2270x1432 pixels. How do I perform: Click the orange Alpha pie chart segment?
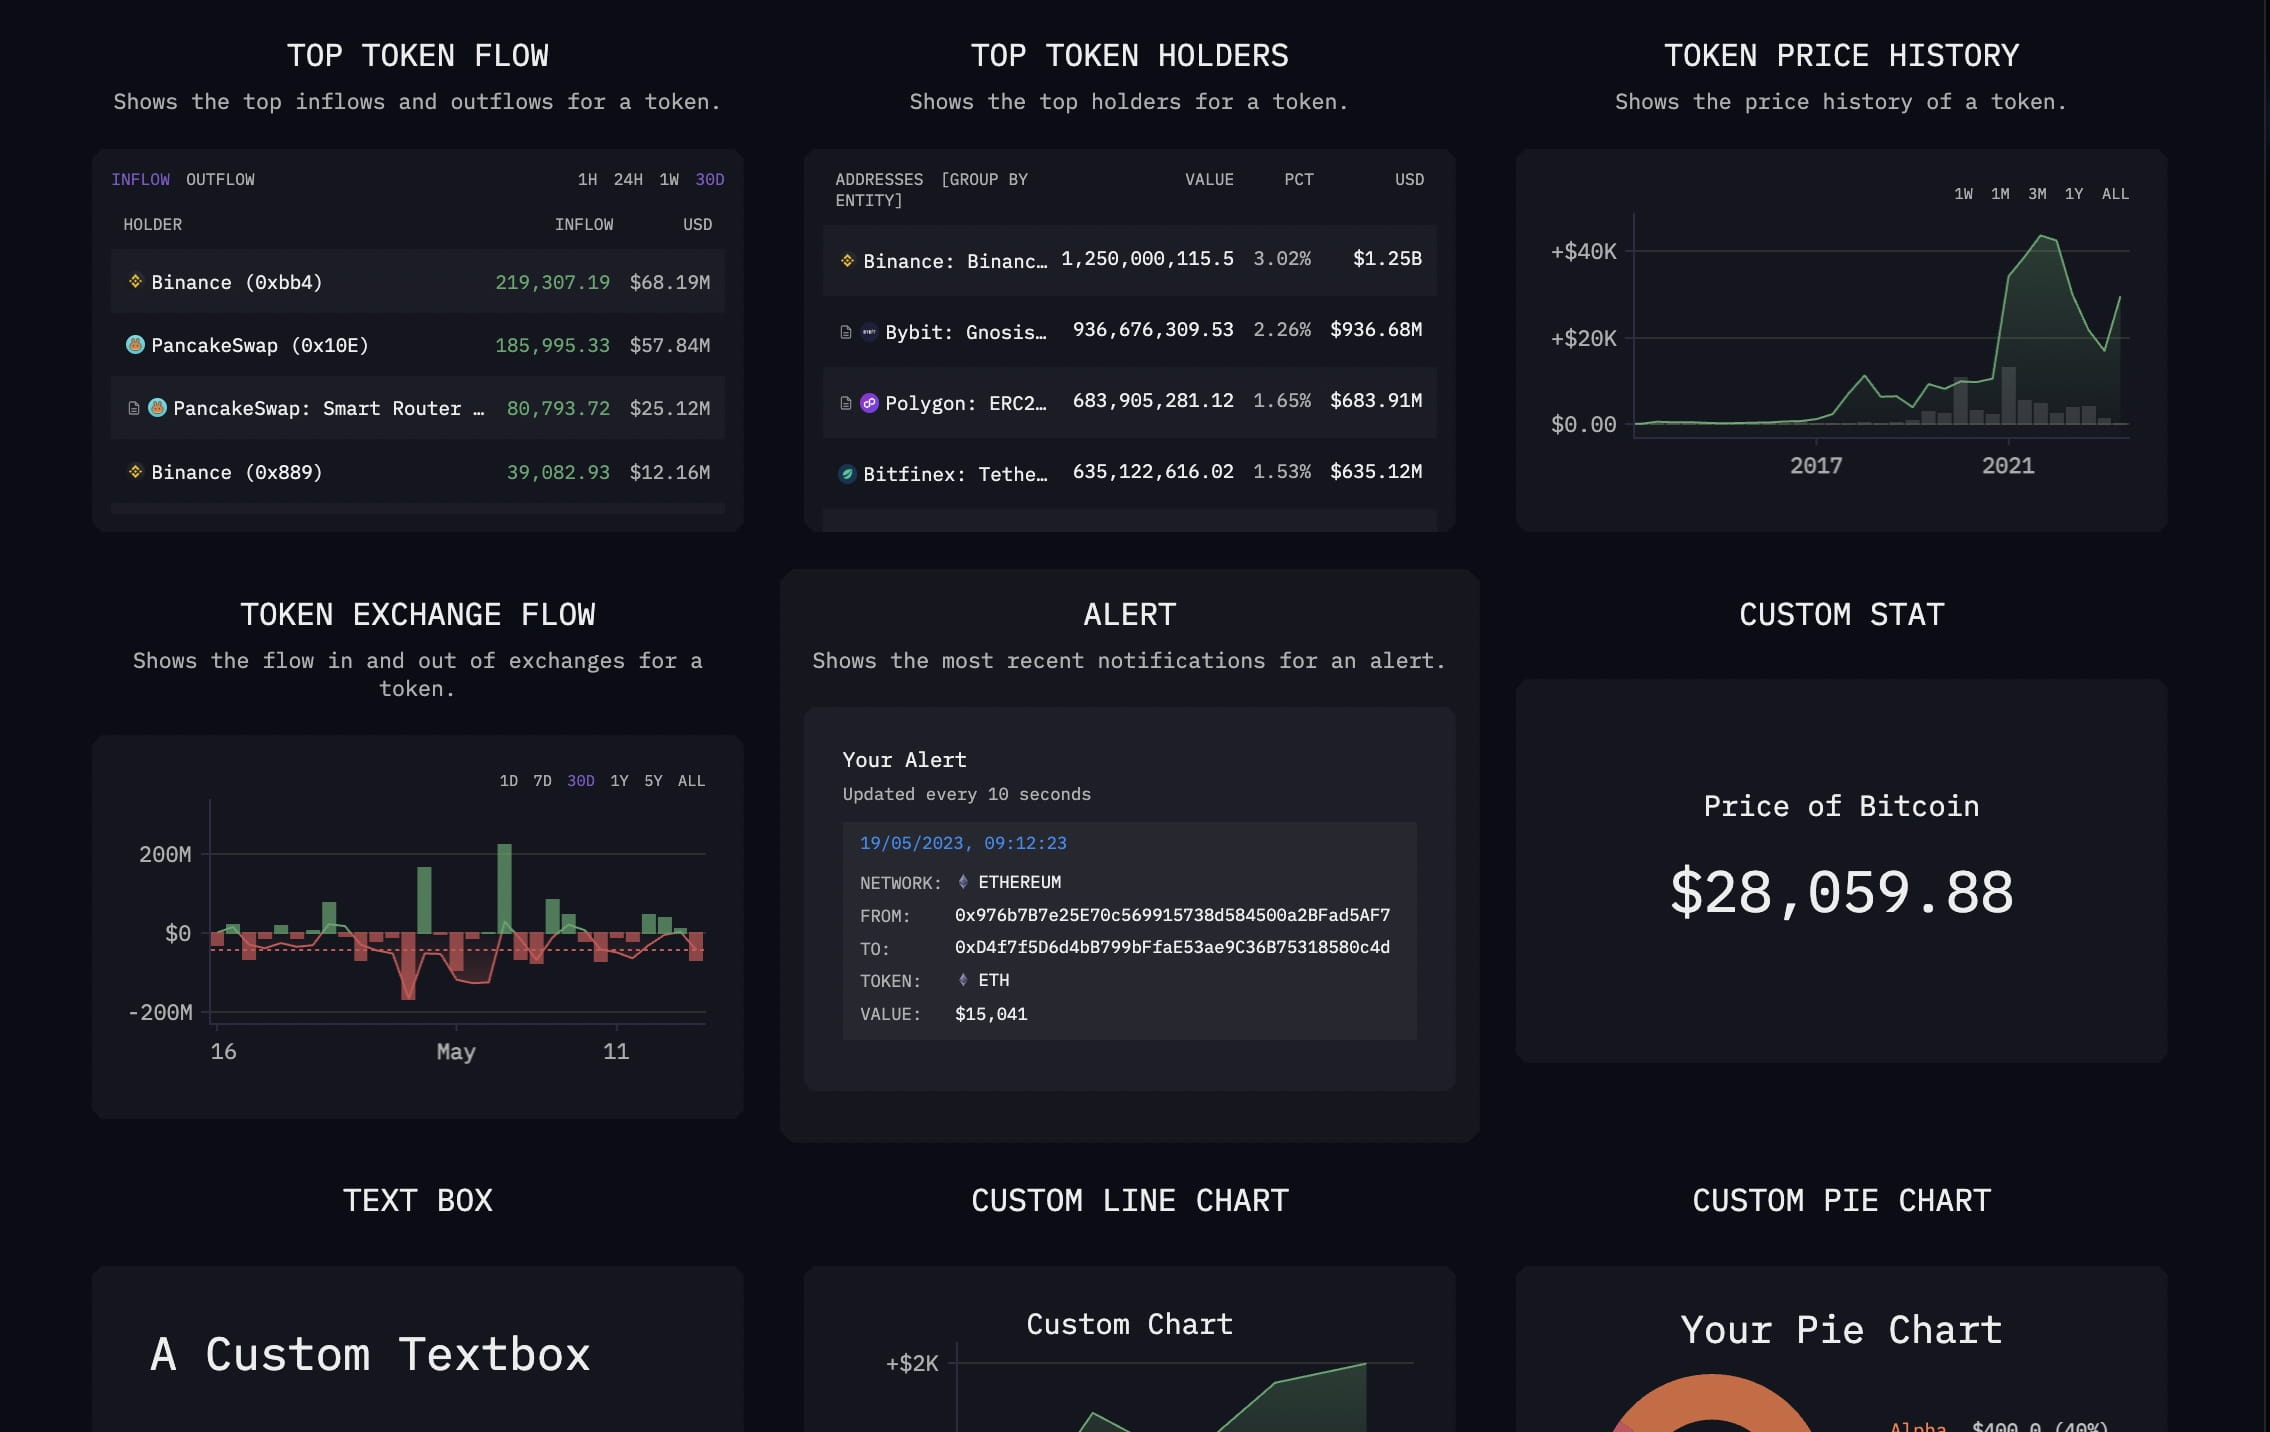pos(1712,1396)
